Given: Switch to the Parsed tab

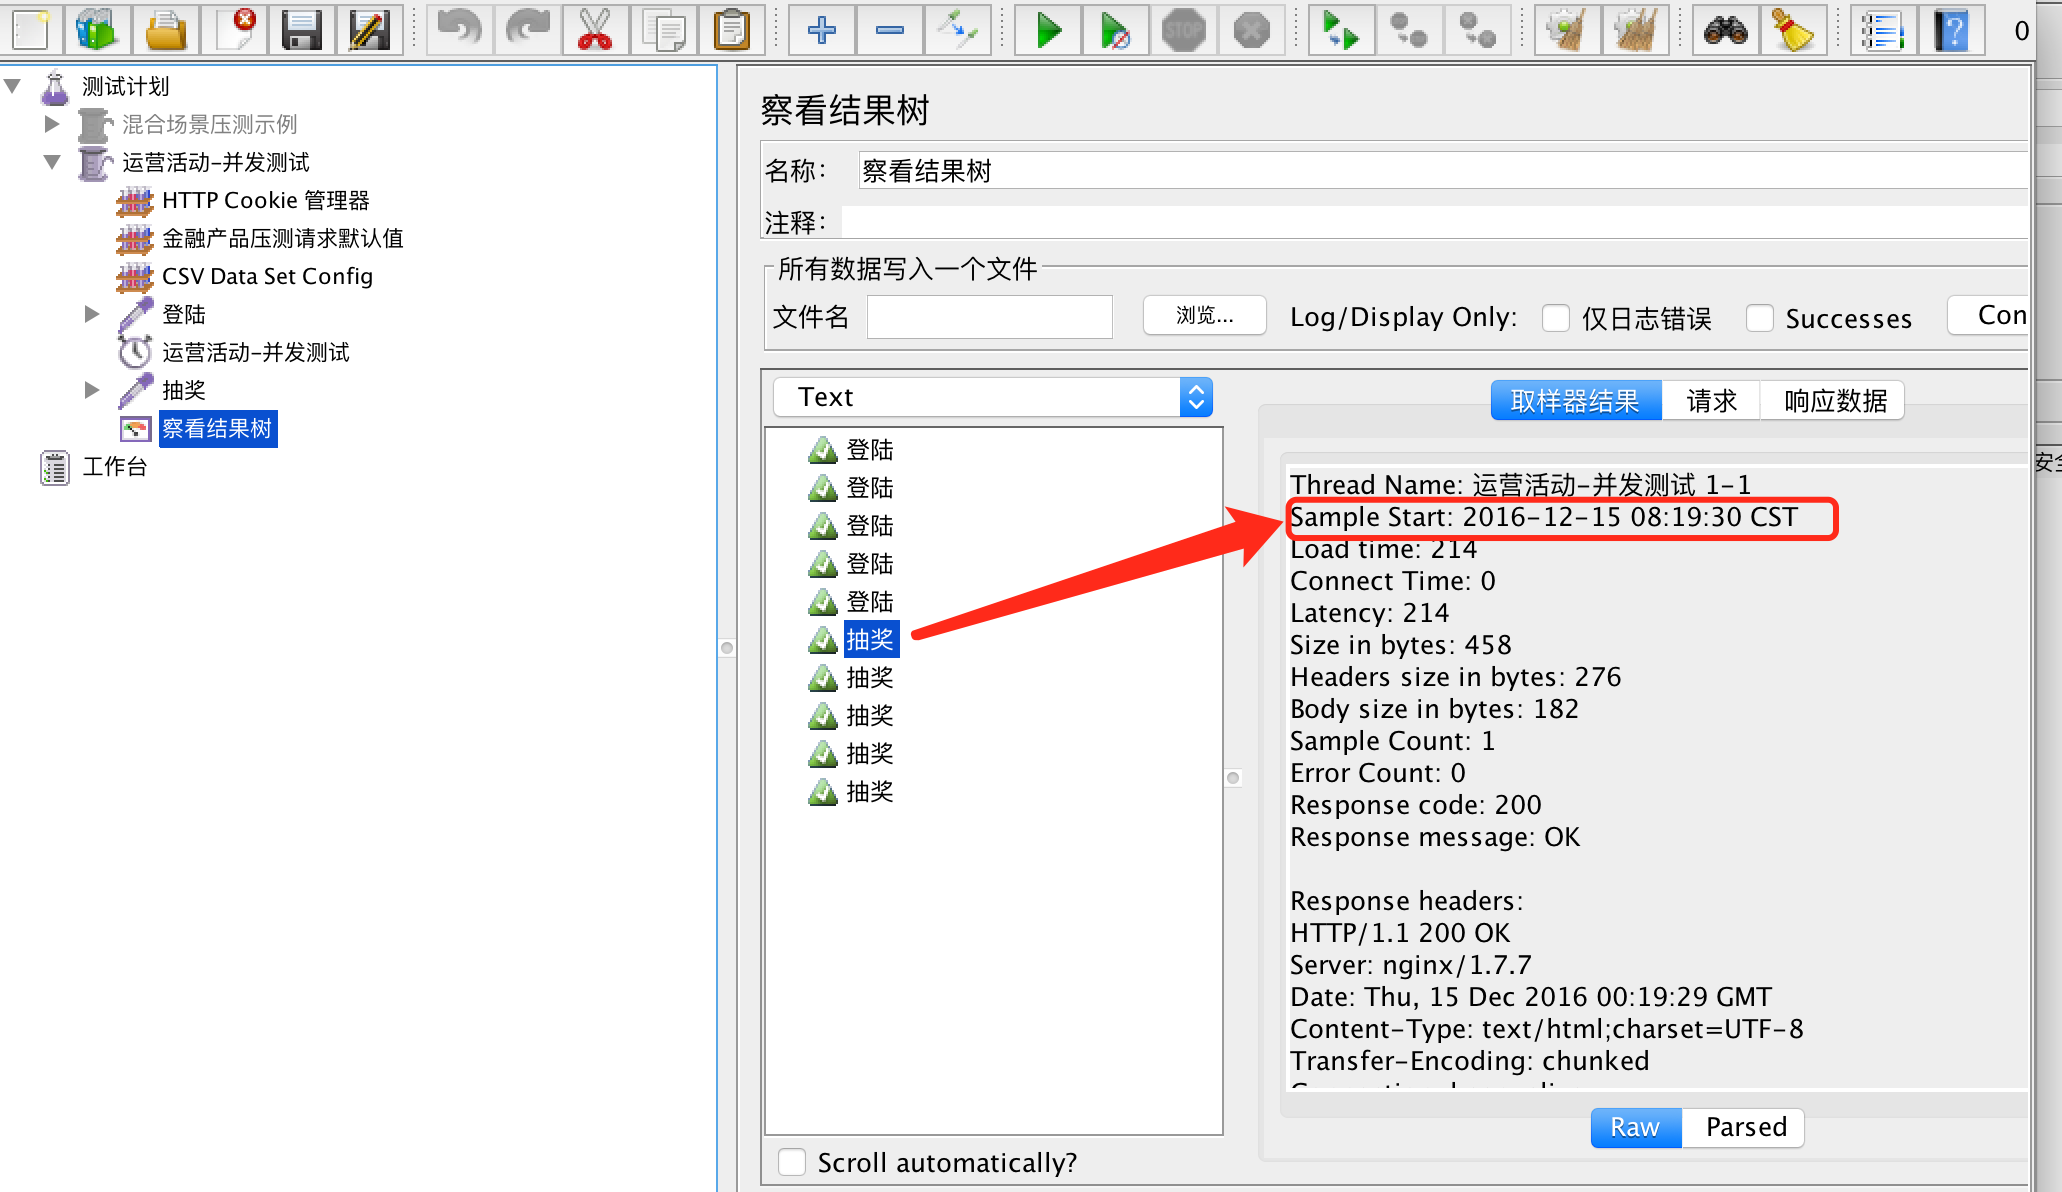Looking at the screenshot, I should 1745,1127.
